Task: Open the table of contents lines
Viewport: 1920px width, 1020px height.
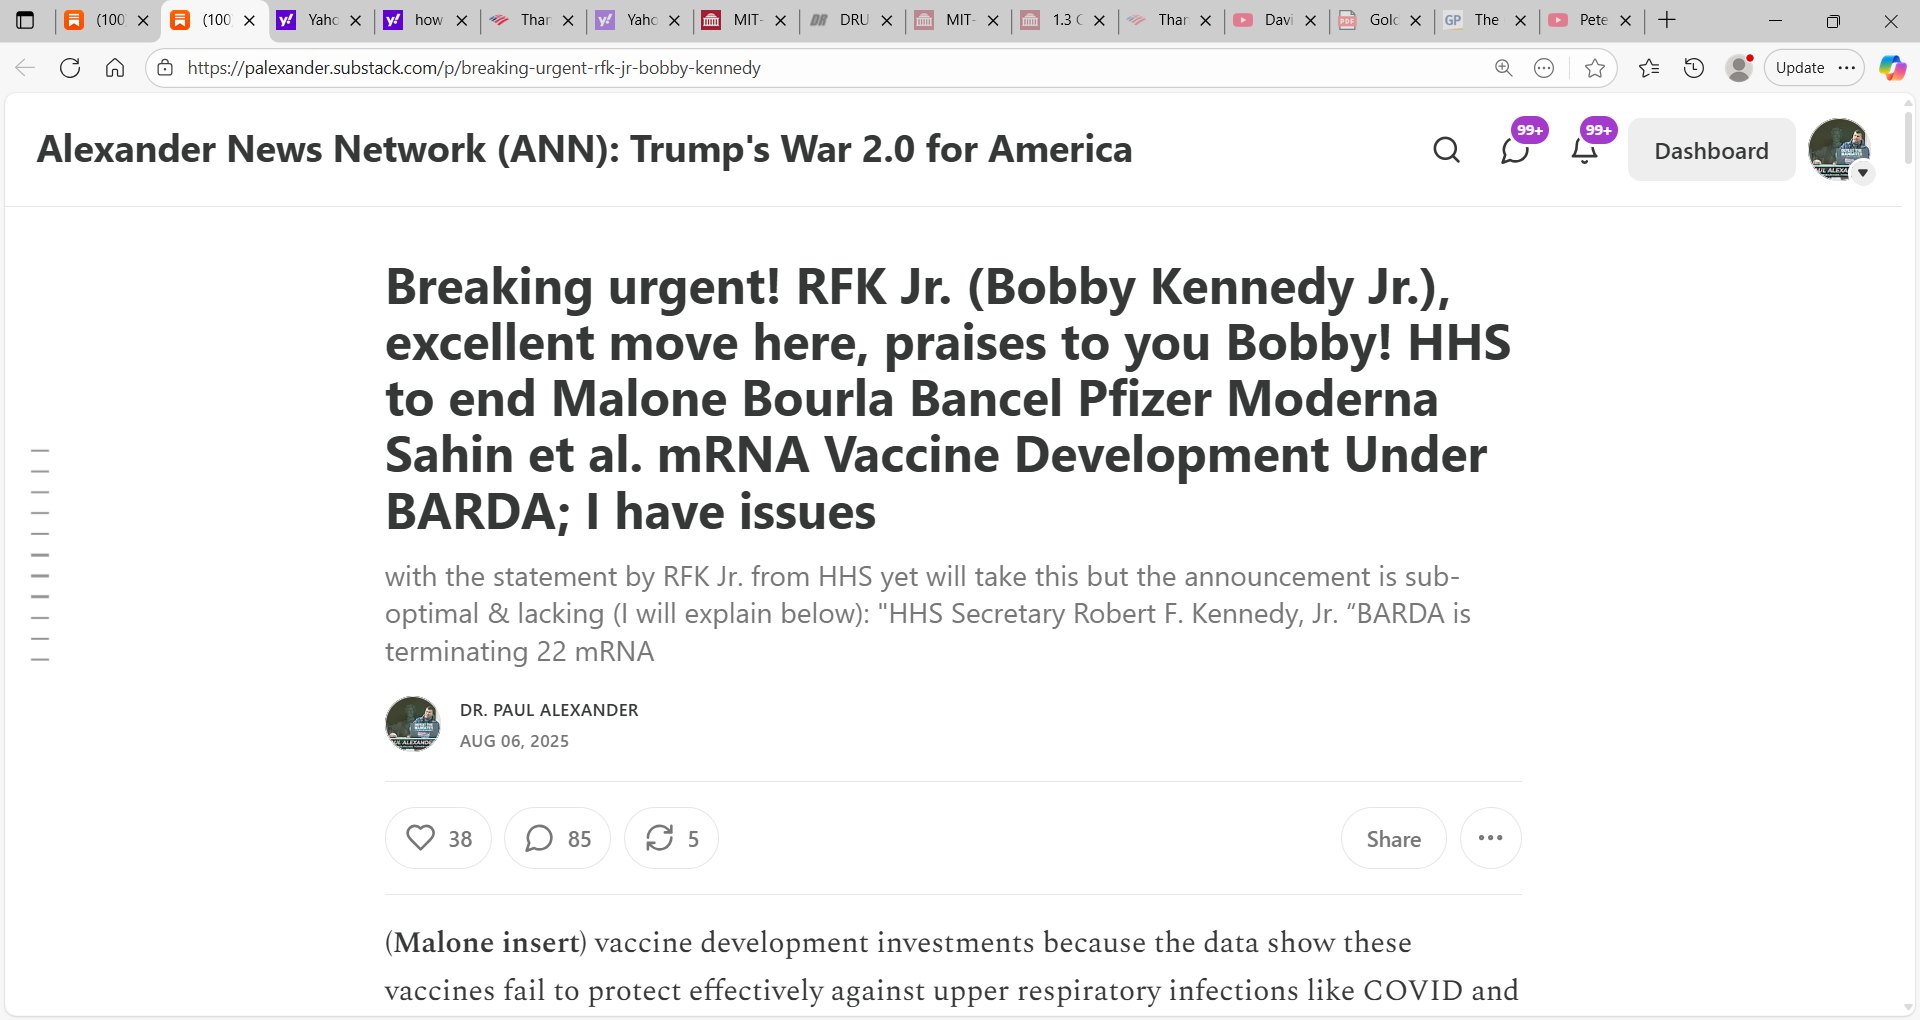Action: tap(40, 555)
